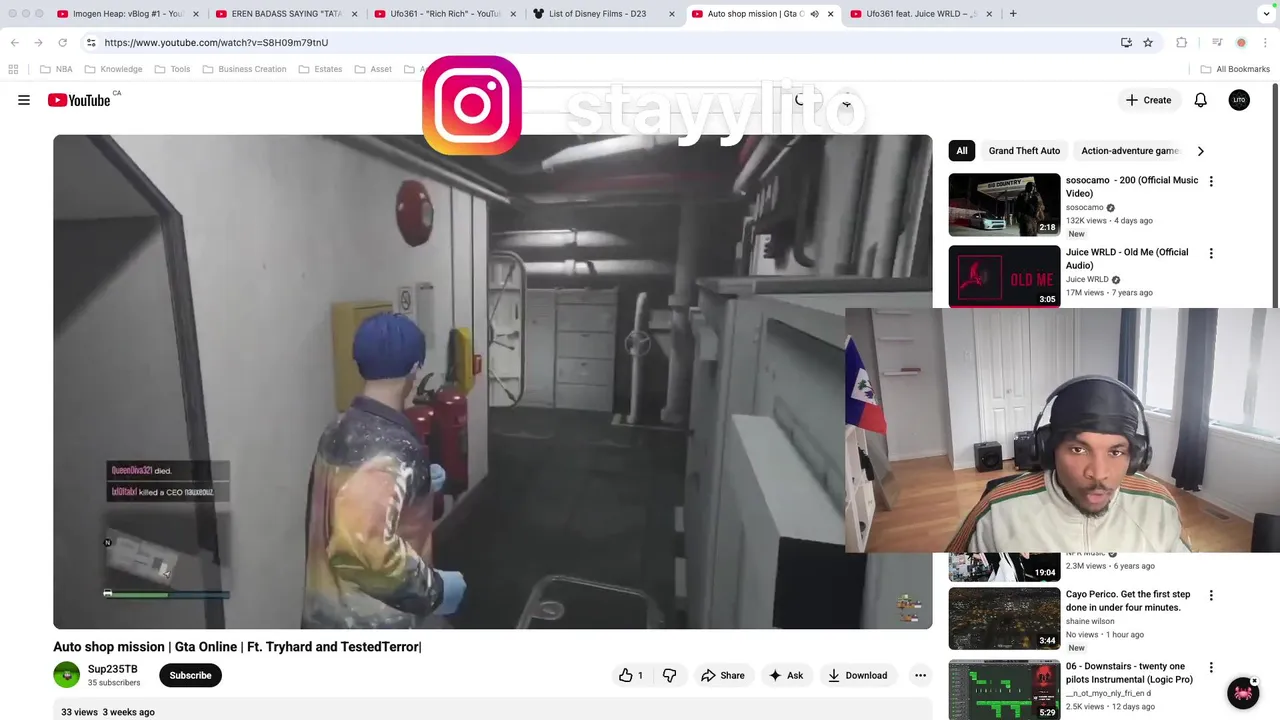Ask about the video with Ask button
Image resolution: width=1280 pixels, height=720 pixels.
(x=786, y=675)
